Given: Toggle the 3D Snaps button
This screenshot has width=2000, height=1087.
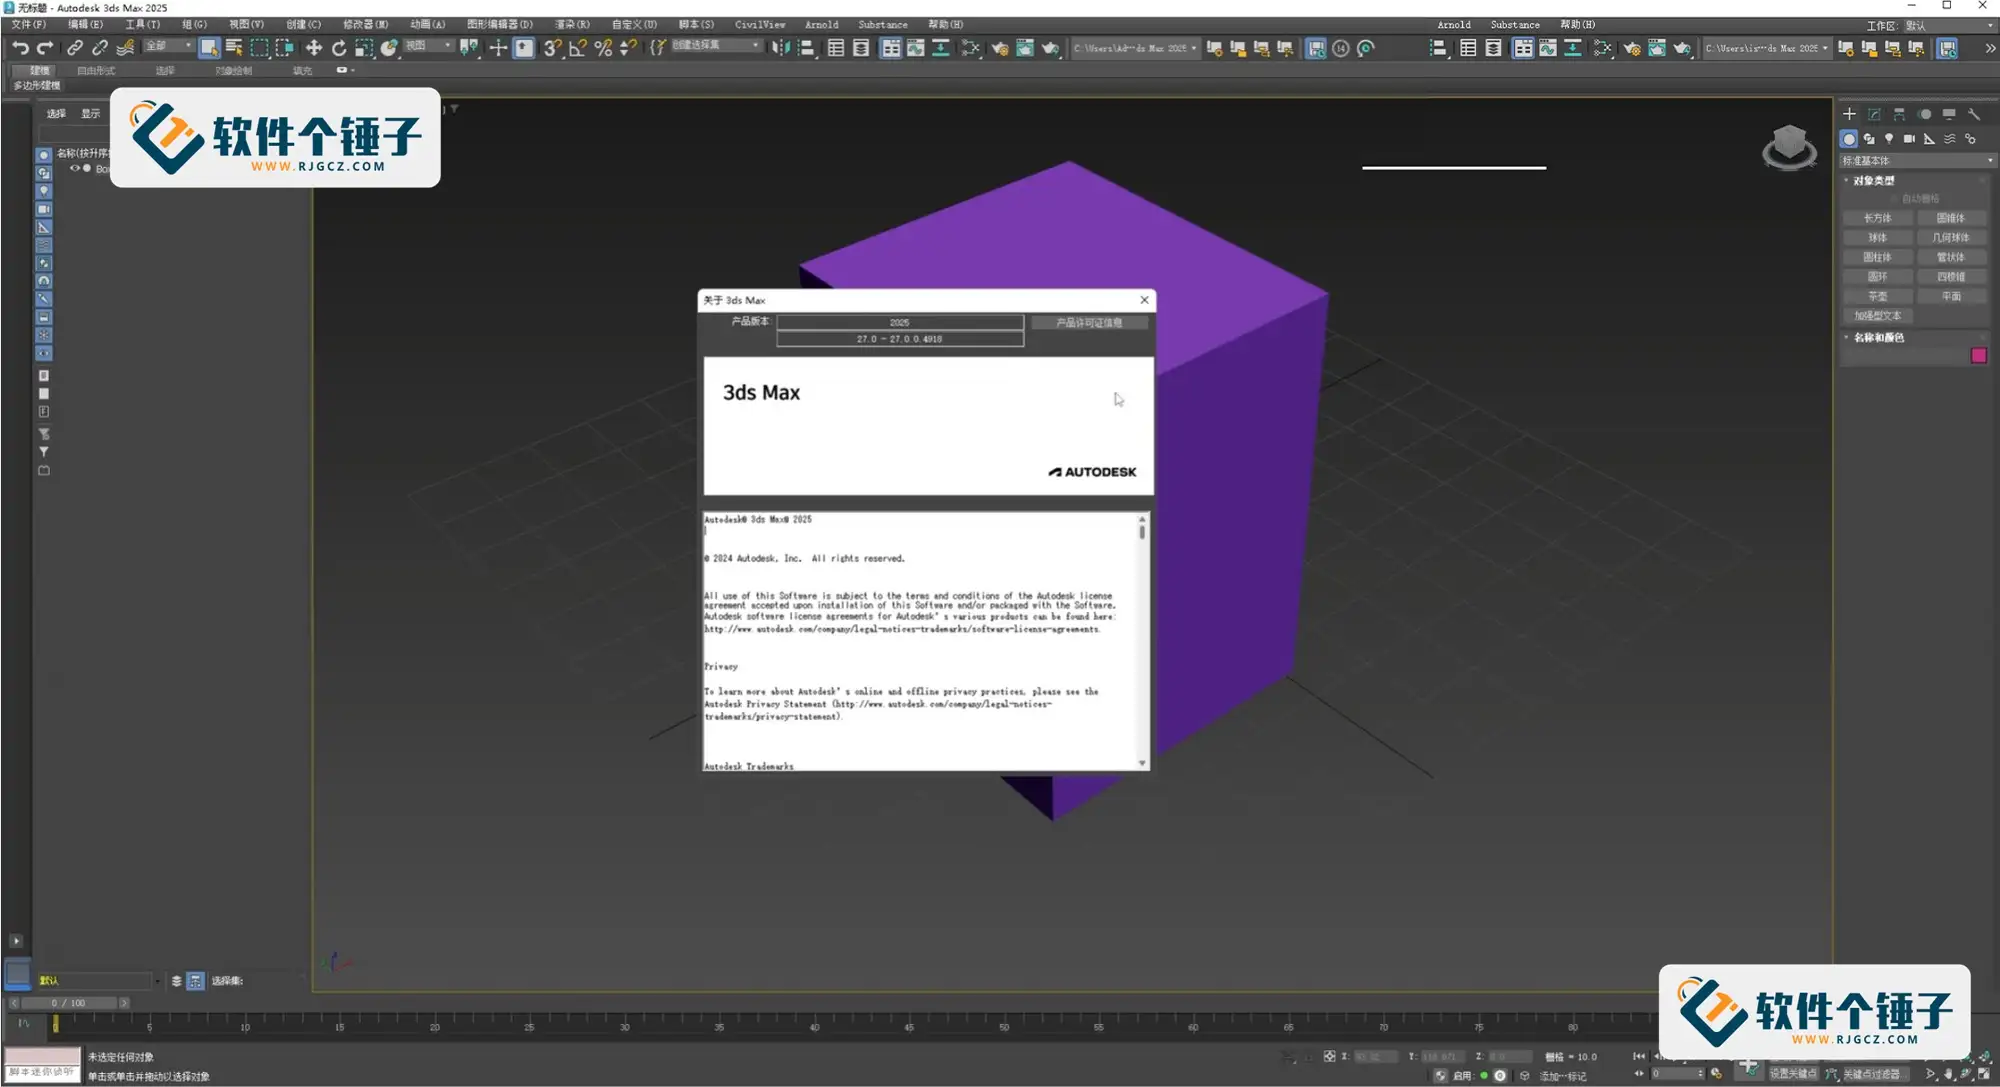Looking at the screenshot, I should pos(552,47).
